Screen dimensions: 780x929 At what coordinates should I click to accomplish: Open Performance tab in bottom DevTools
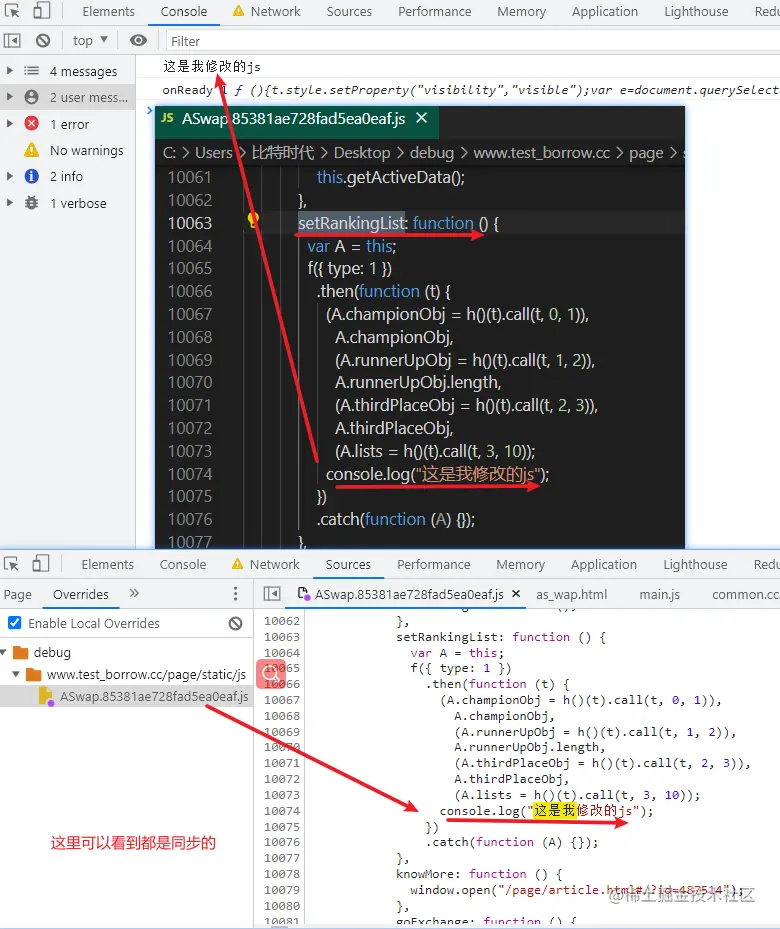click(x=434, y=565)
